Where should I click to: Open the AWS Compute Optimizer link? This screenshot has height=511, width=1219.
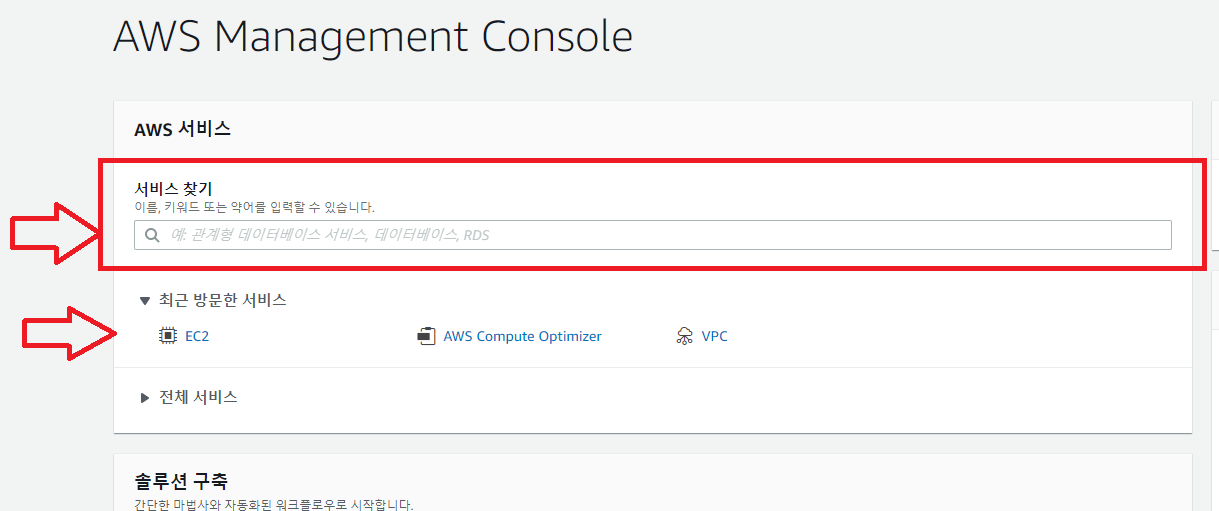pyautogui.click(x=523, y=336)
